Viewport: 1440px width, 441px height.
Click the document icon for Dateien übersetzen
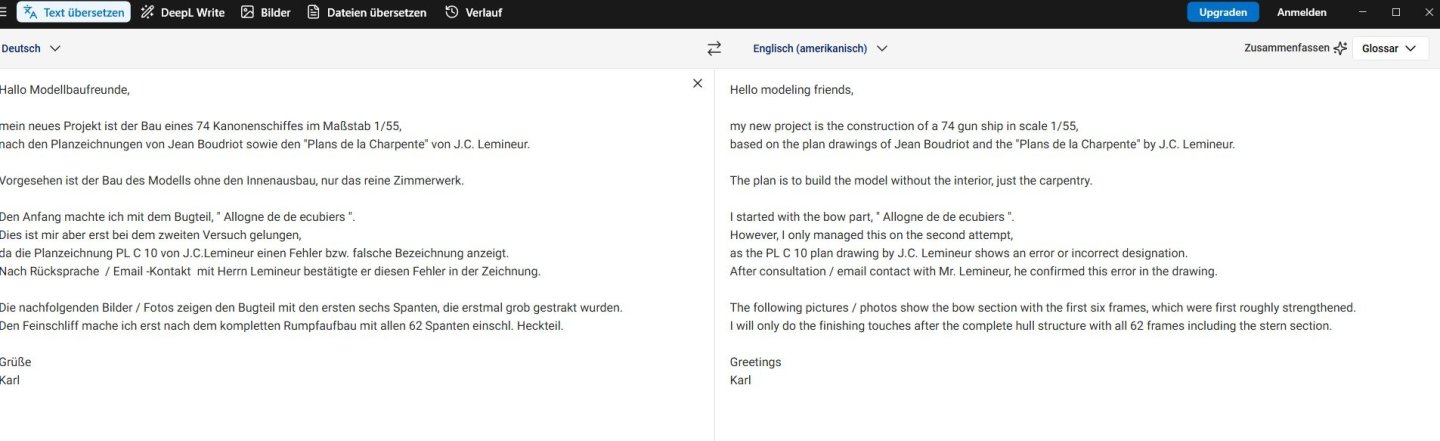point(314,12)
